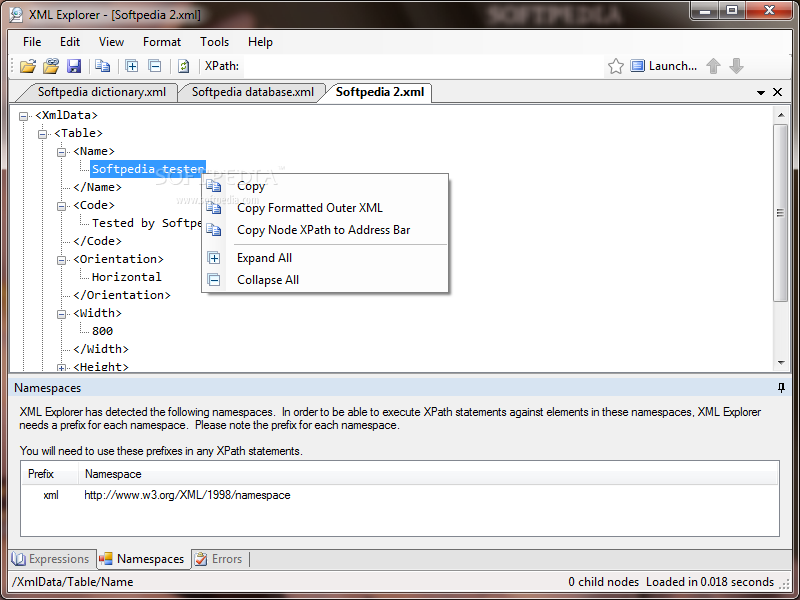Switch to the Errors bottom tab
The width and height of the screenshot is (800, 600).
coord(219,559)
